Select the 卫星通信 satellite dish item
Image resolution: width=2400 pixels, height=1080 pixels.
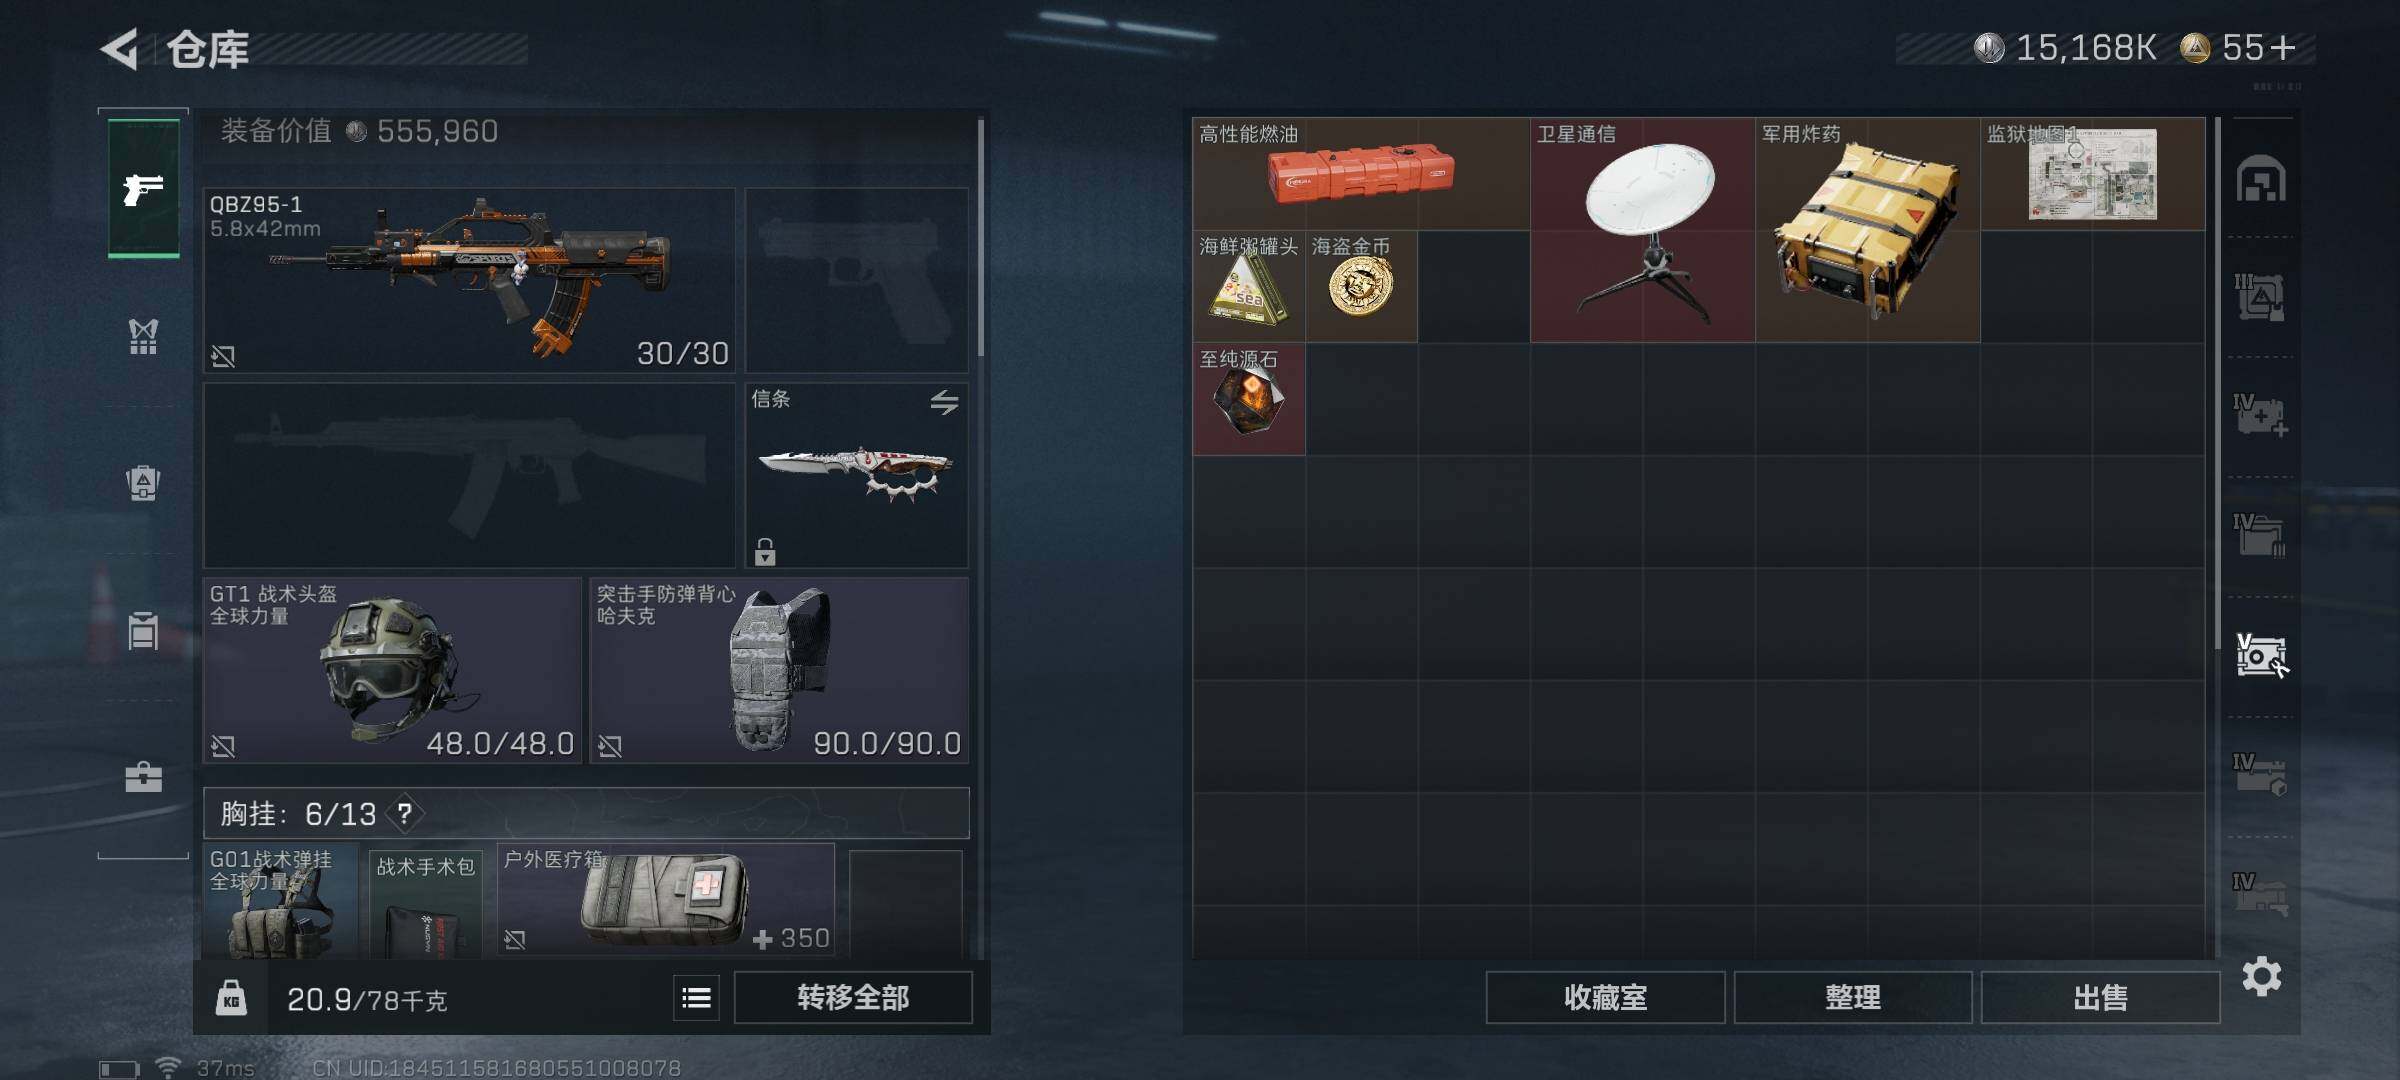point(1643,230)
